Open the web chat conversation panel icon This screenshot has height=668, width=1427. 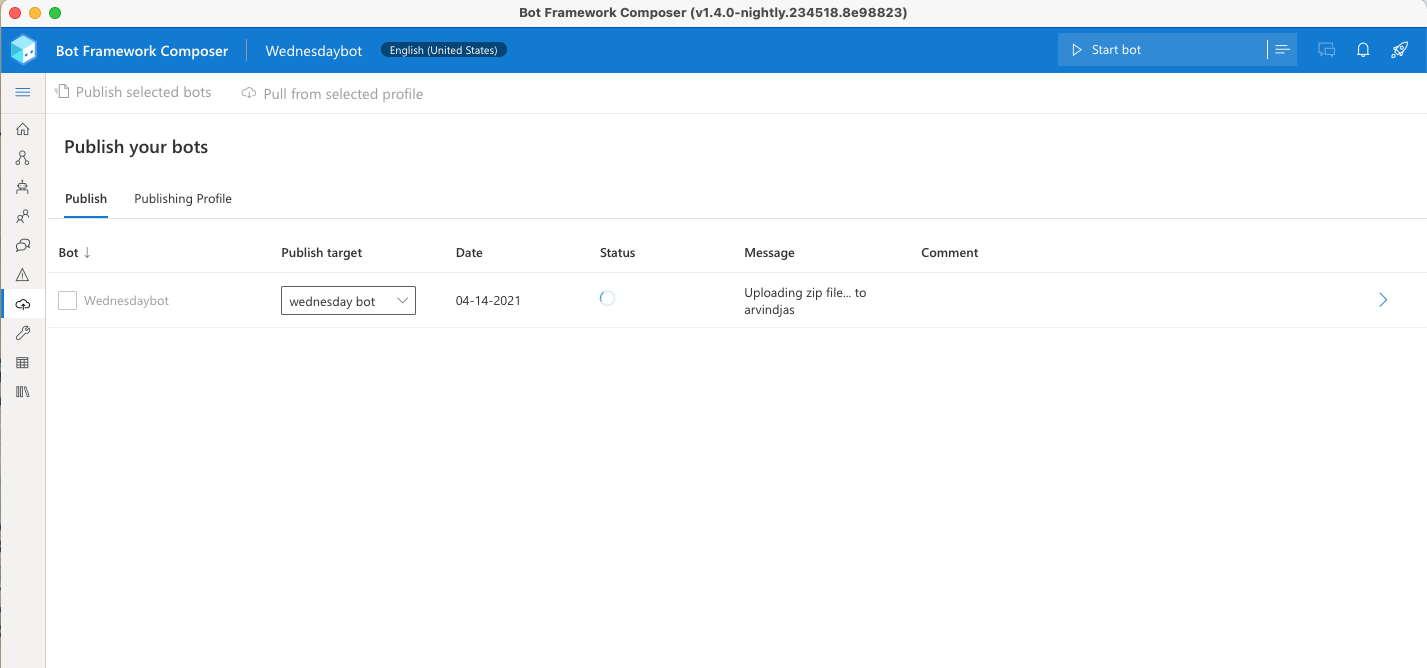1325,49
